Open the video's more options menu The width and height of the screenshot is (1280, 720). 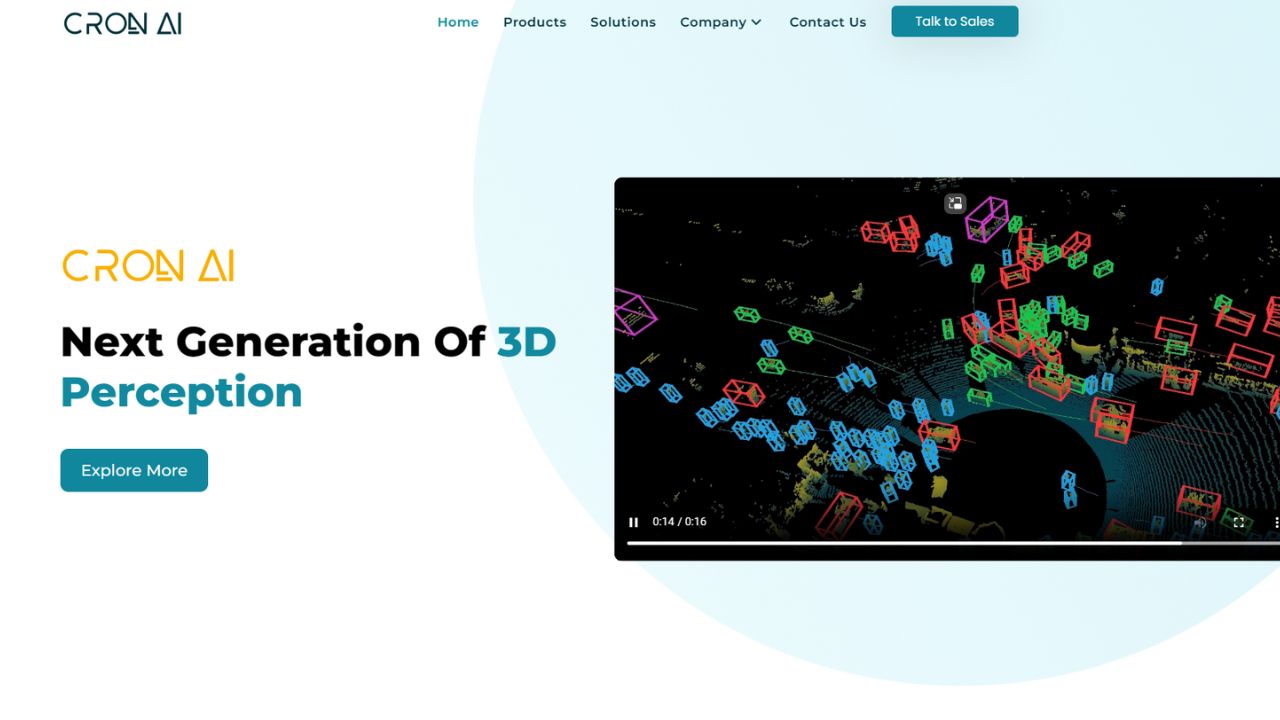(1275, 522)
